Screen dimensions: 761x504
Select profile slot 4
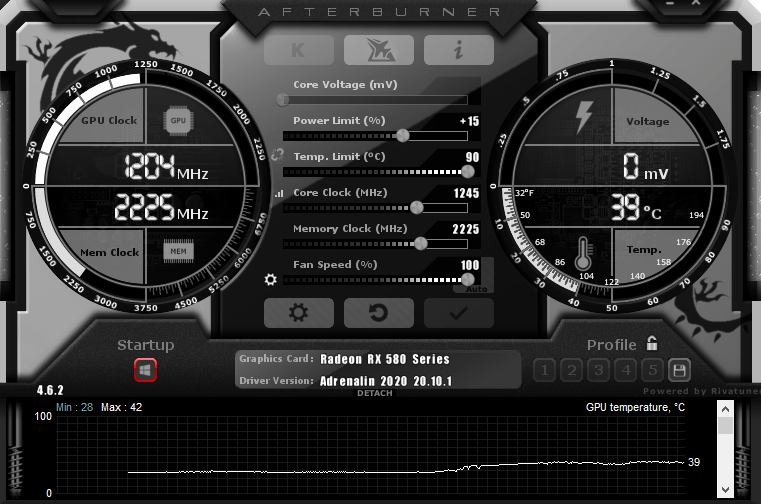point(626,370)
